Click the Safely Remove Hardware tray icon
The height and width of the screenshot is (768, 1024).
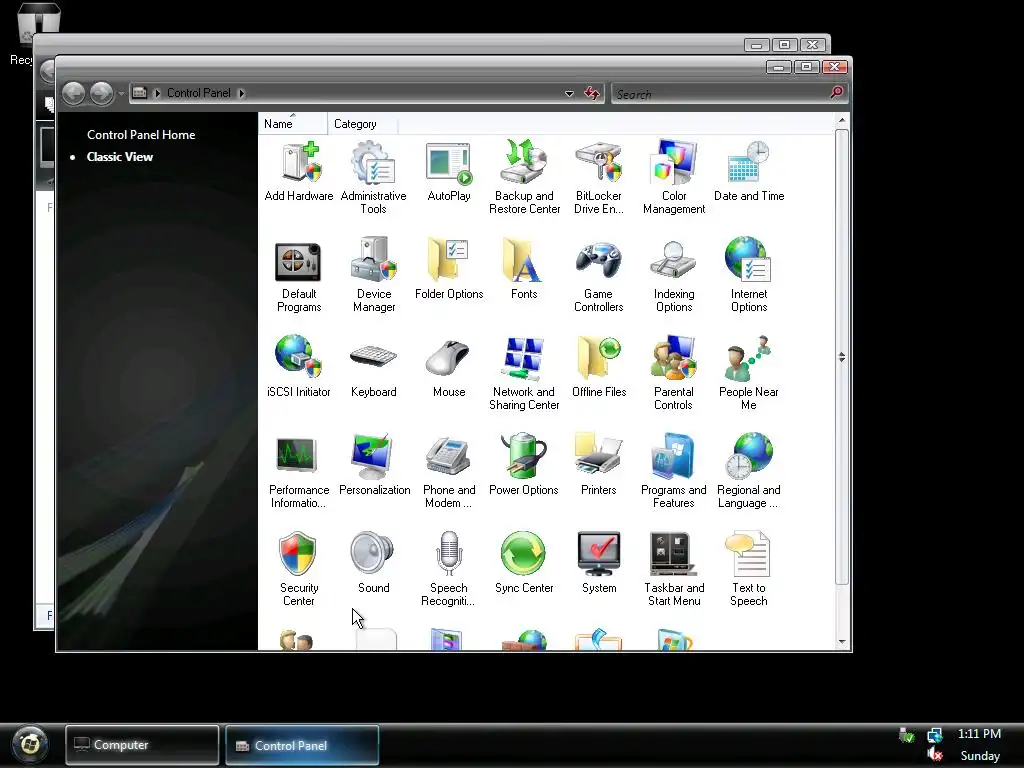[906, 735]
